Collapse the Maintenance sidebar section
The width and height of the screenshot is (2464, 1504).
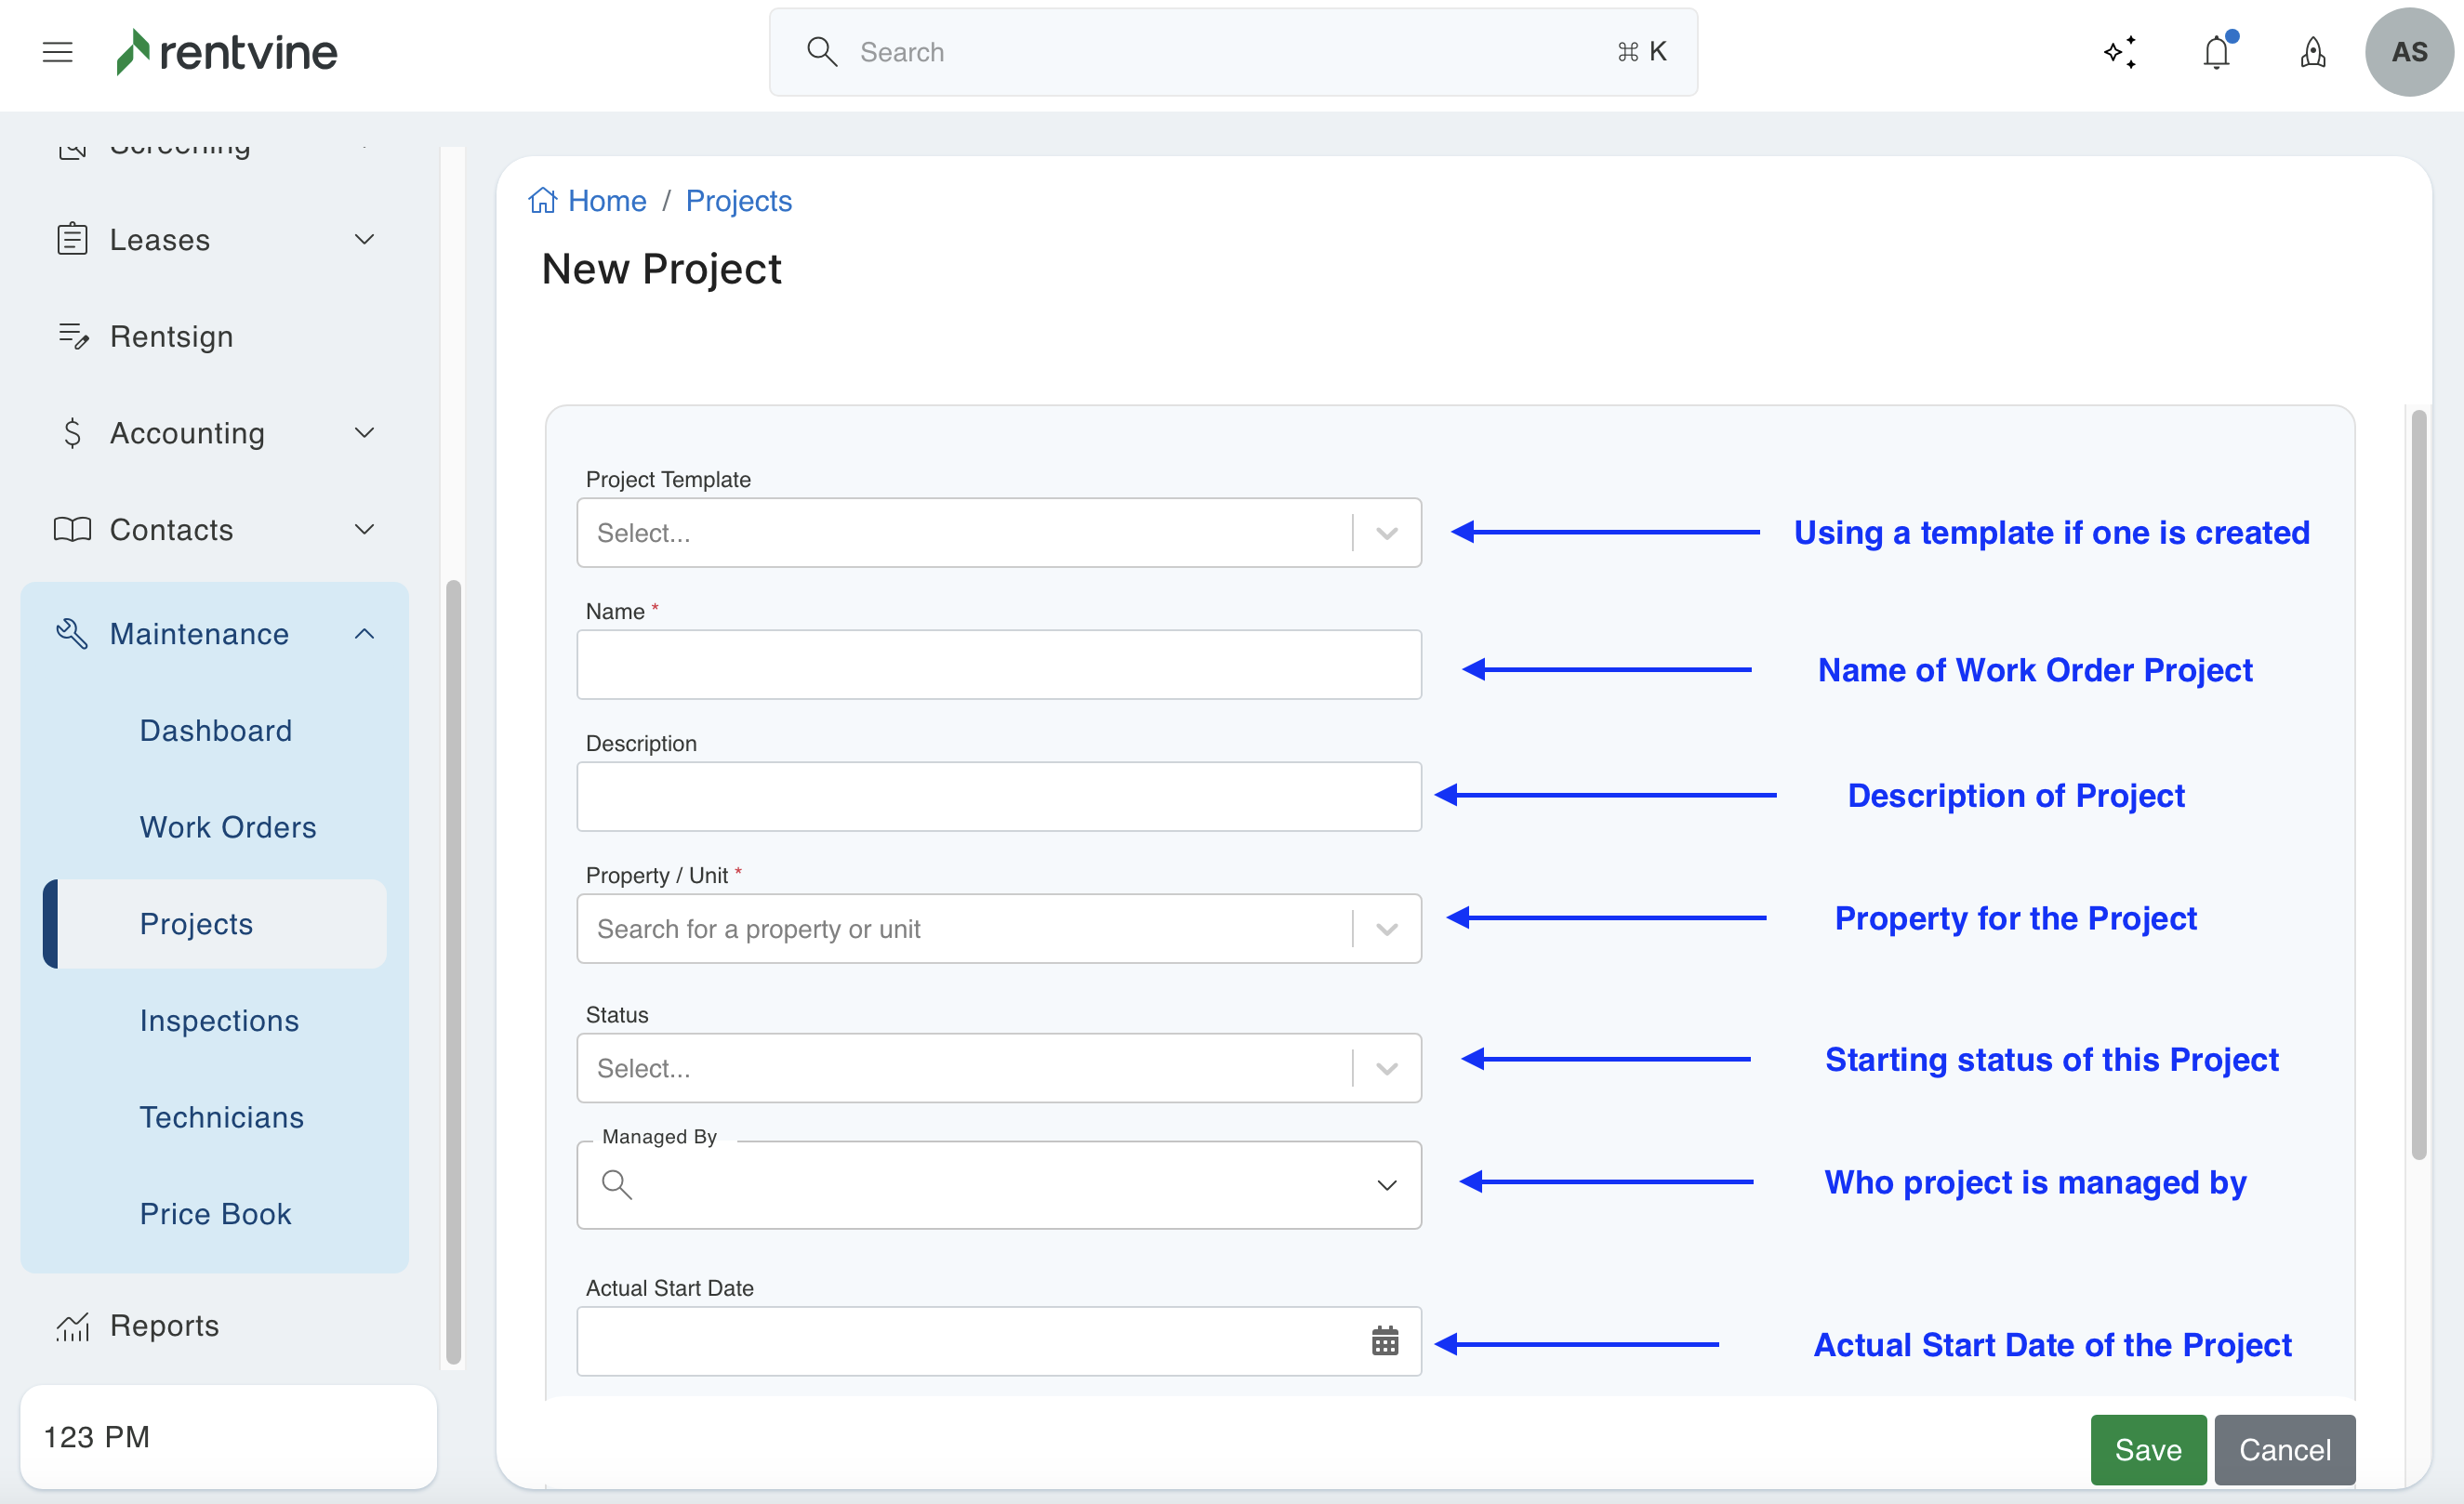tap(364, 634)
